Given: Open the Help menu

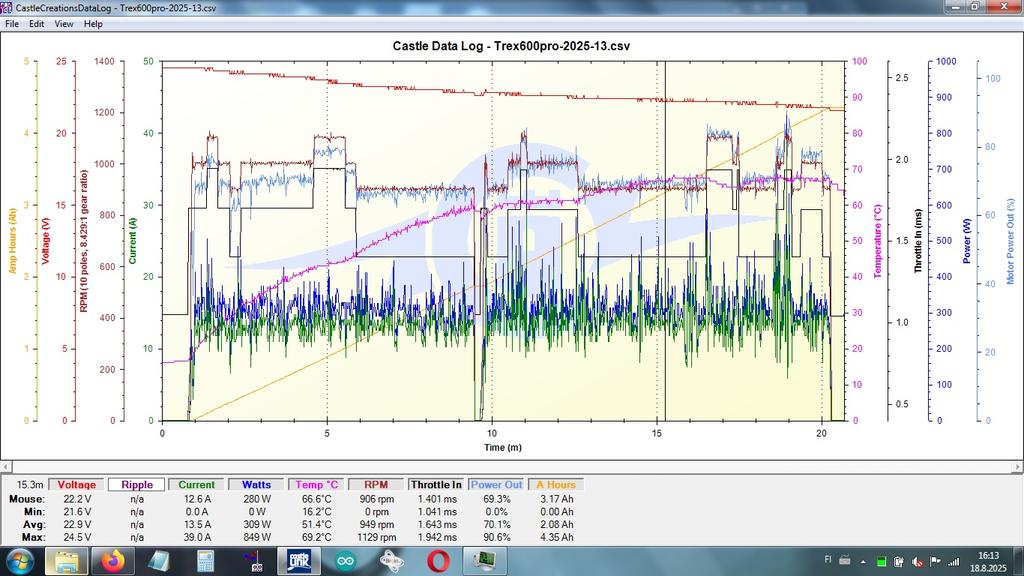Looking at the screenshot, I should [x=93, y=23].
